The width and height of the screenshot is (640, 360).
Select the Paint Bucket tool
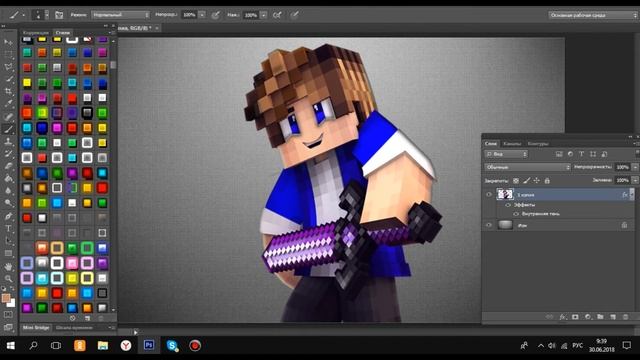tap(8, 178)
